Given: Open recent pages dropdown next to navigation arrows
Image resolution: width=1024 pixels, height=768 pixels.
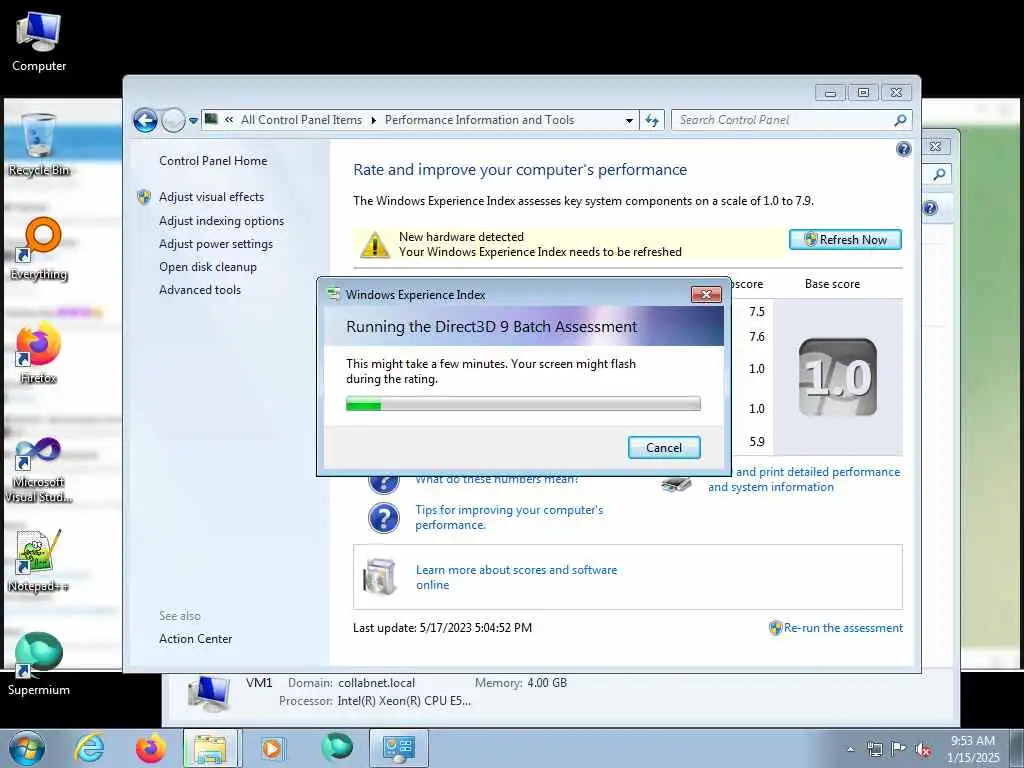Looking at the screenshot, I should point(193,121).
